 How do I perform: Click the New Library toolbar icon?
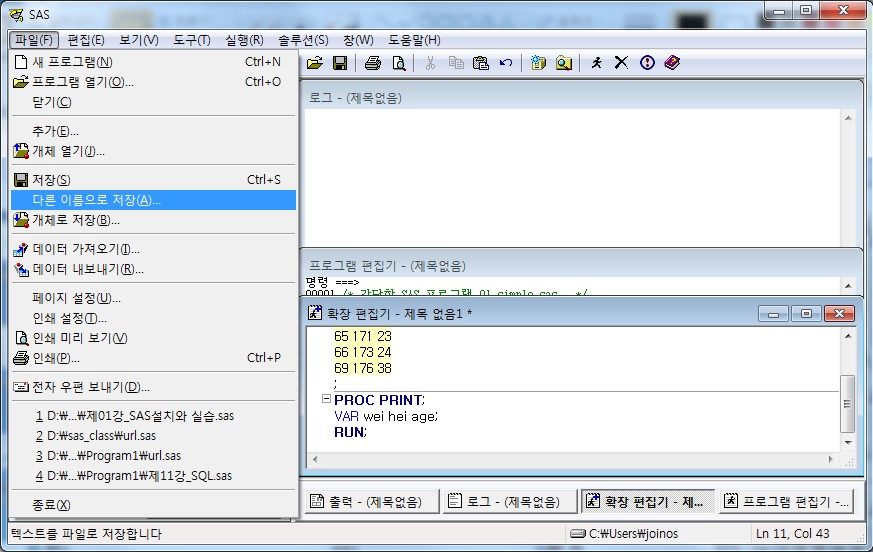coord(538,63)
